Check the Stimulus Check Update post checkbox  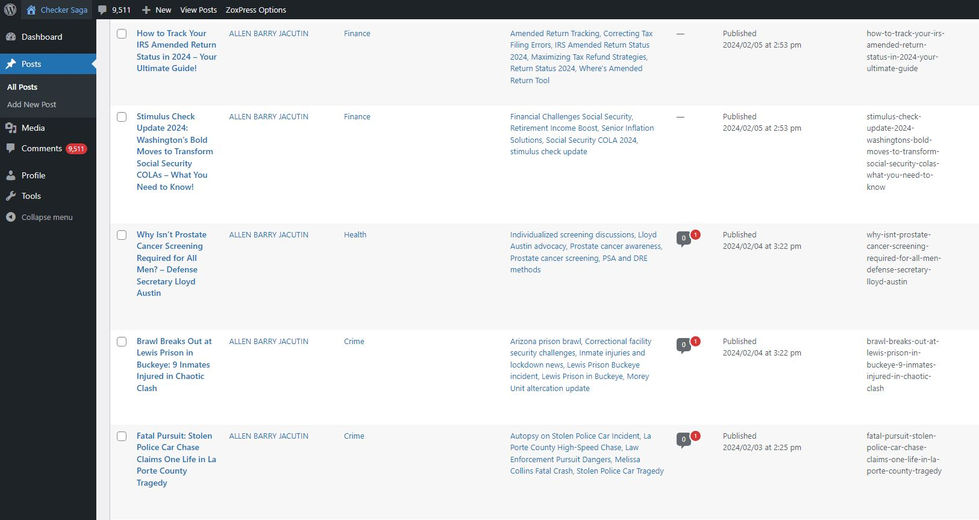click(x=122, y=117)
